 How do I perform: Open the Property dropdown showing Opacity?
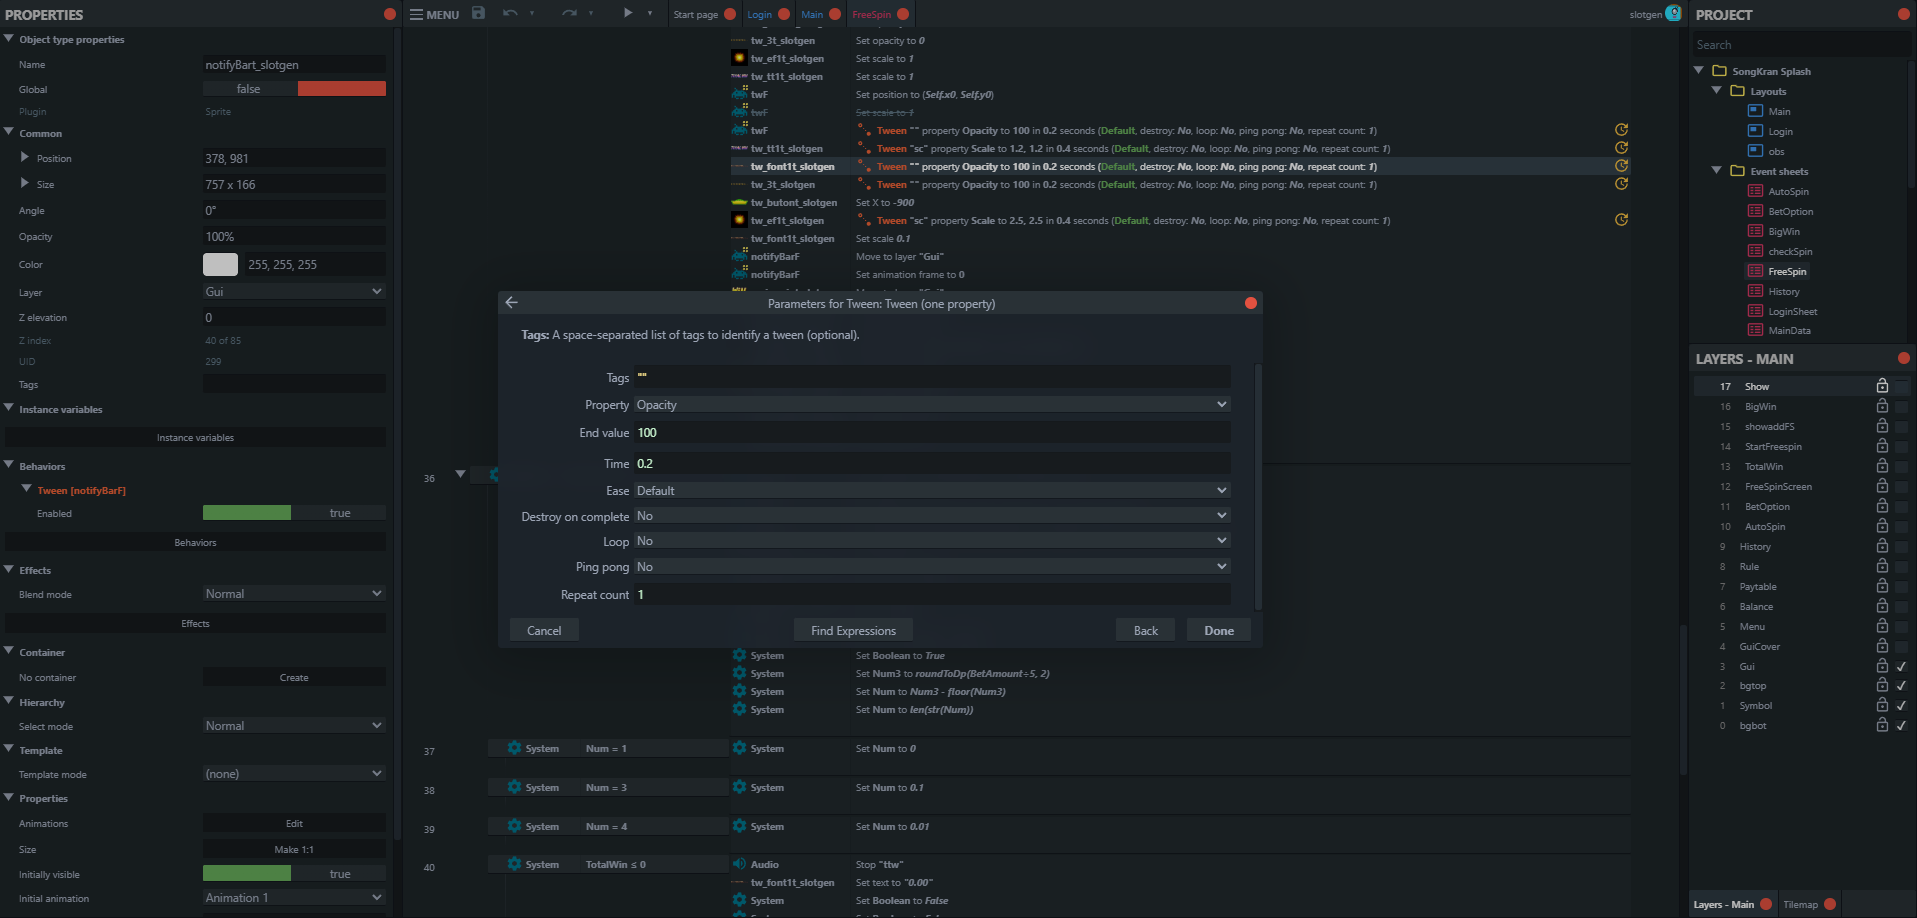[932, 404]
